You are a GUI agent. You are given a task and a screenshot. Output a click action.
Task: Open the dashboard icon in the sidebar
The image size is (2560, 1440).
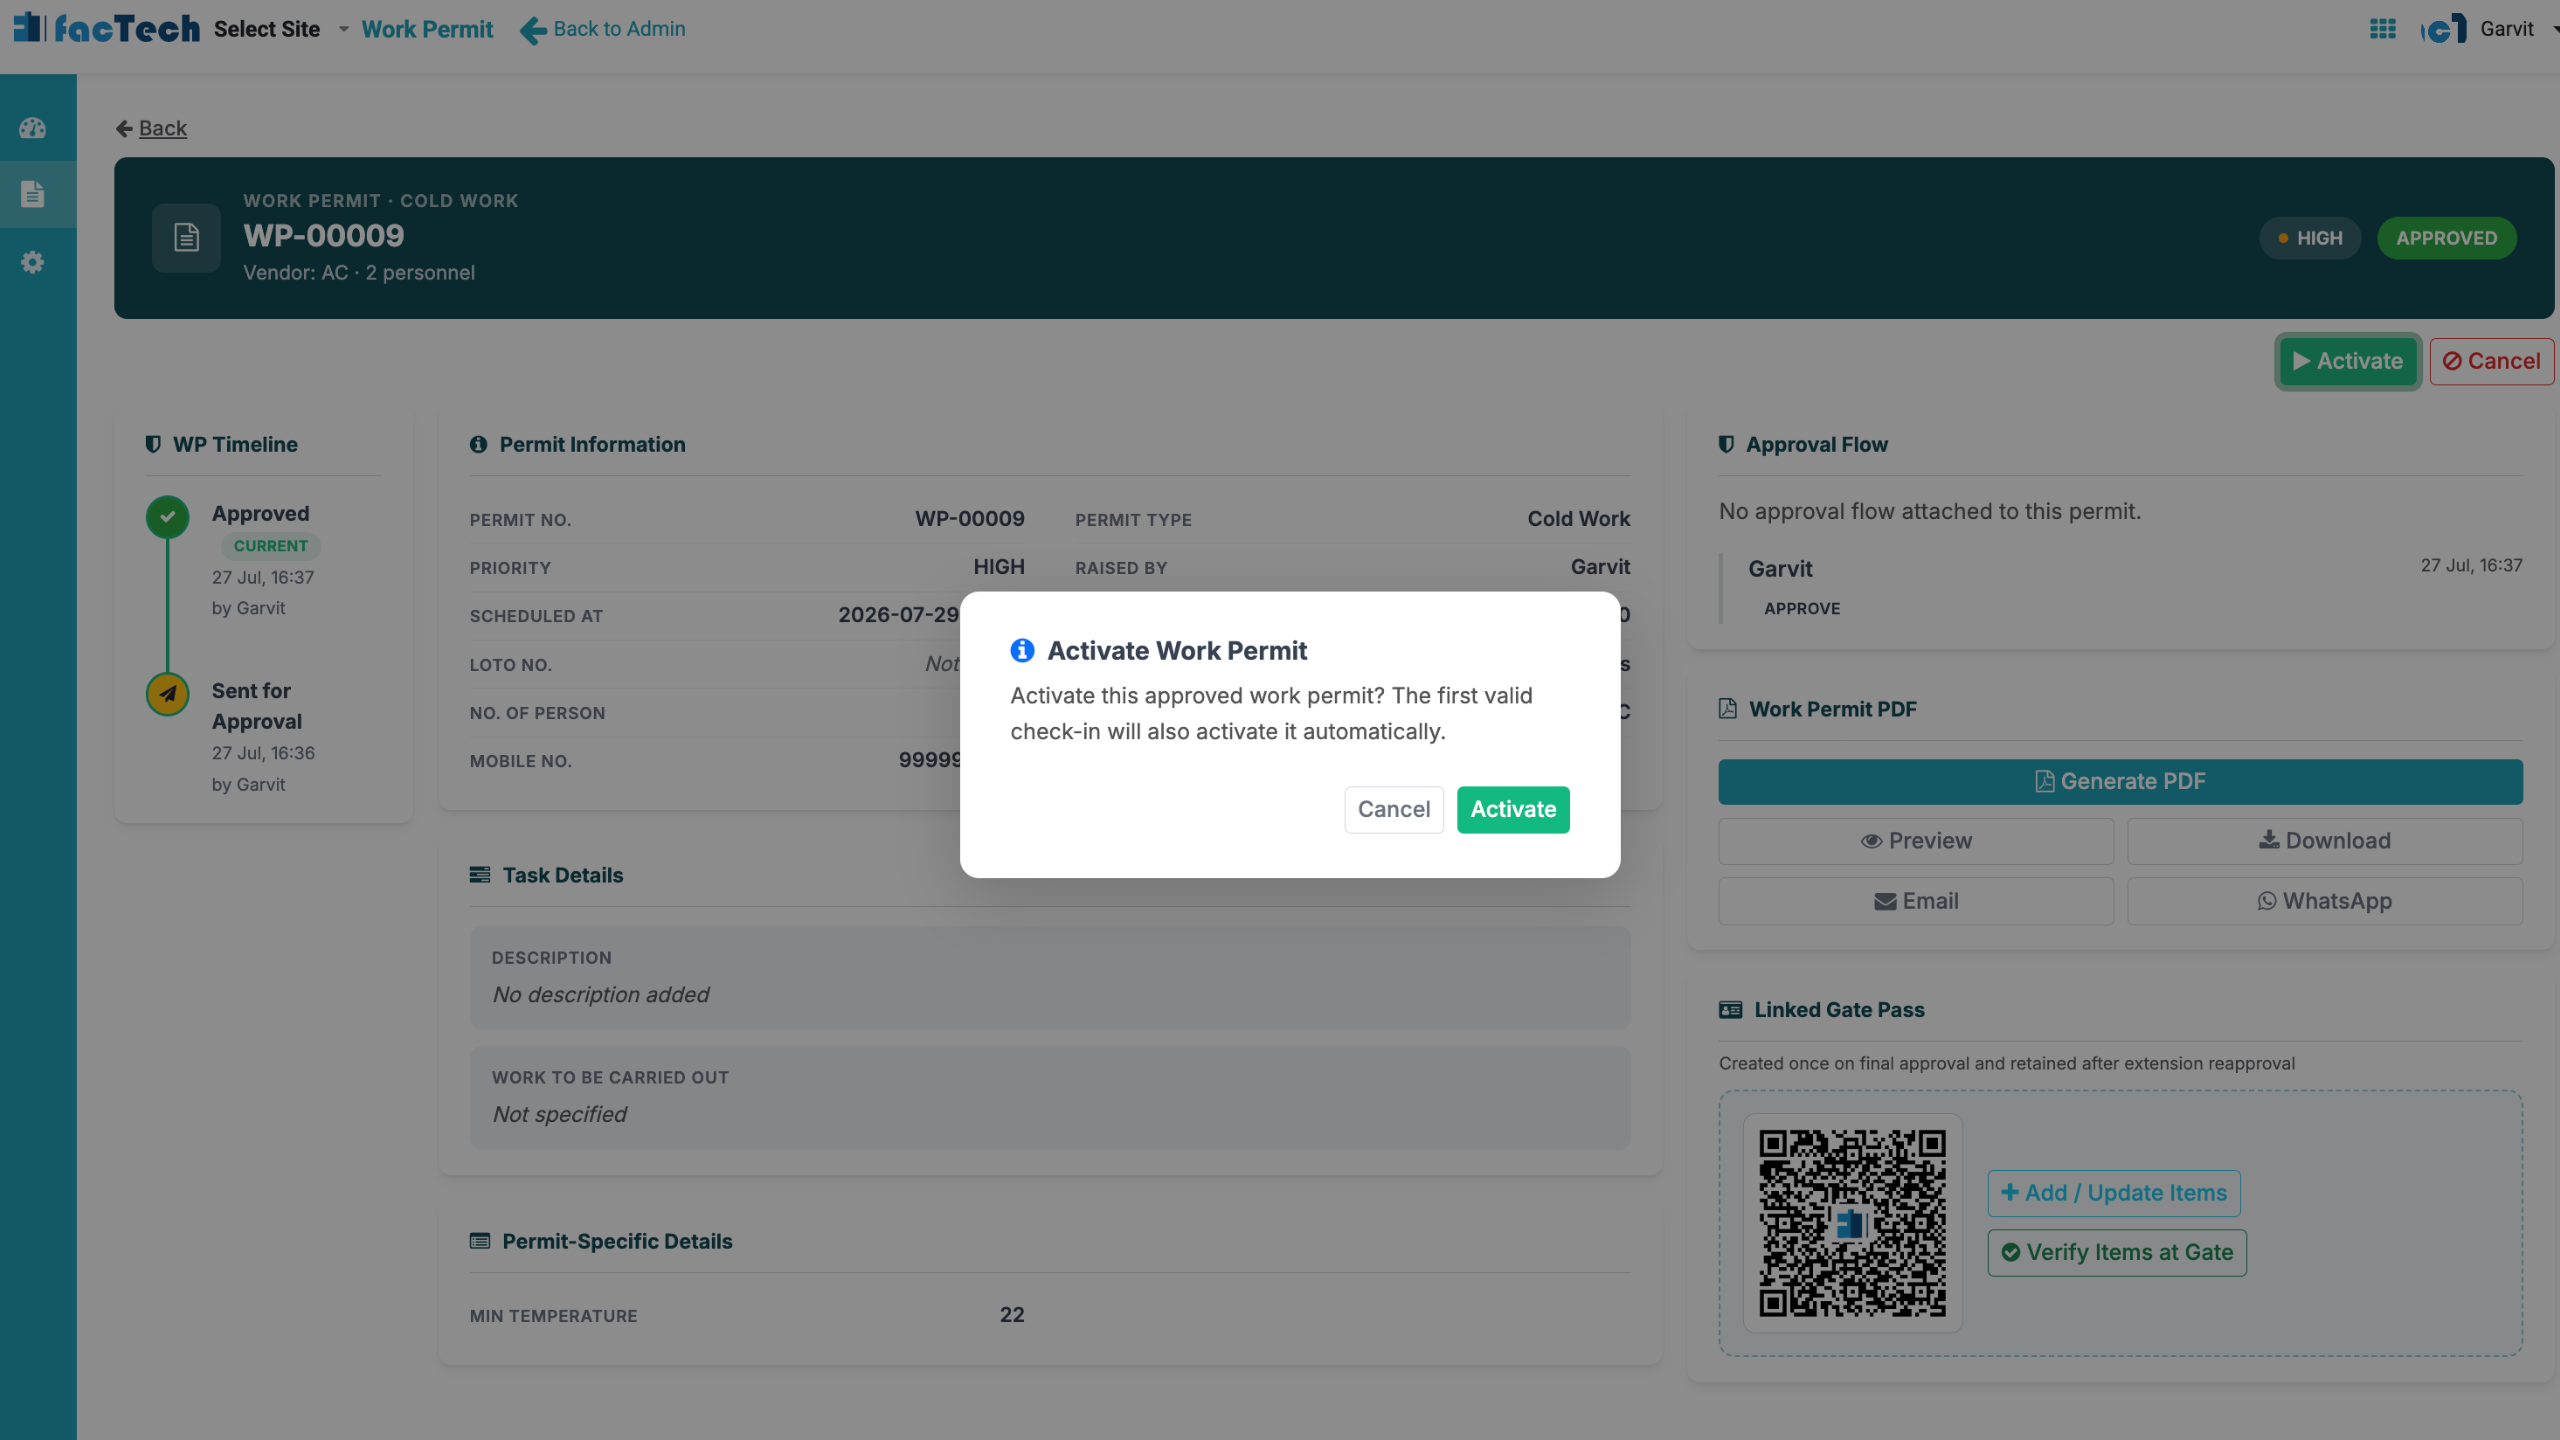[x=33, y=128]
